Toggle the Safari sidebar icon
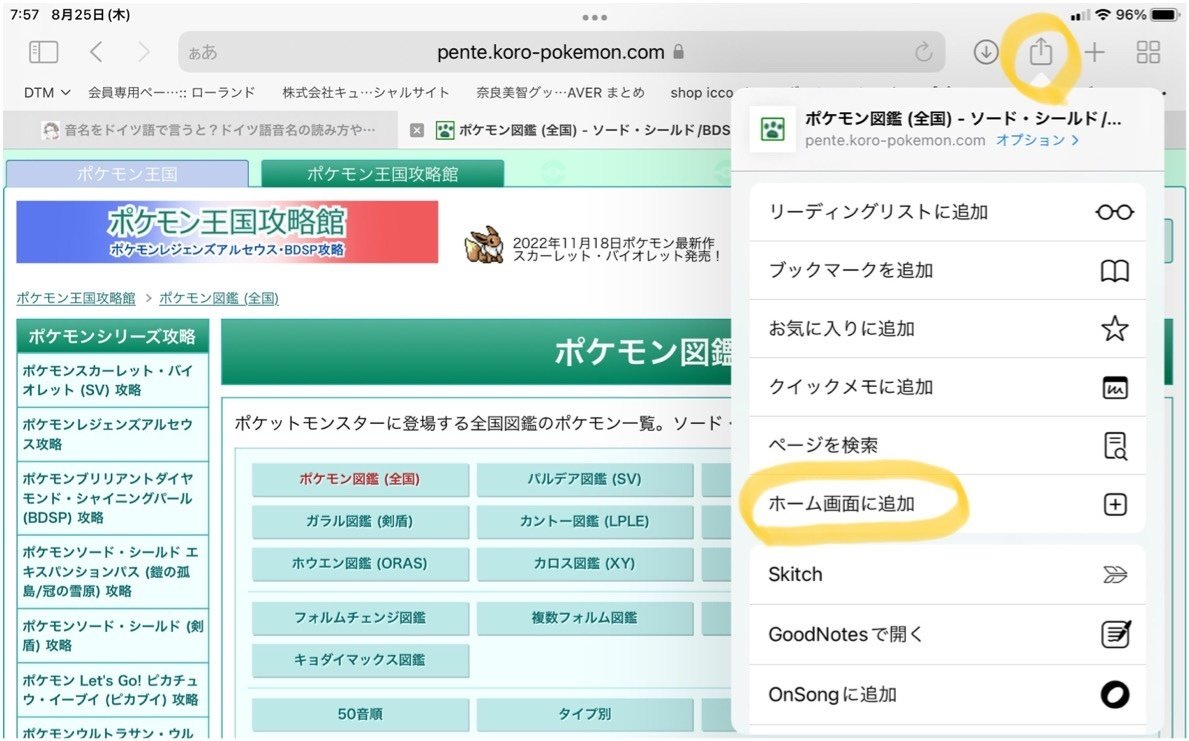The image size is (1189, 741). (x=43, y=52)
